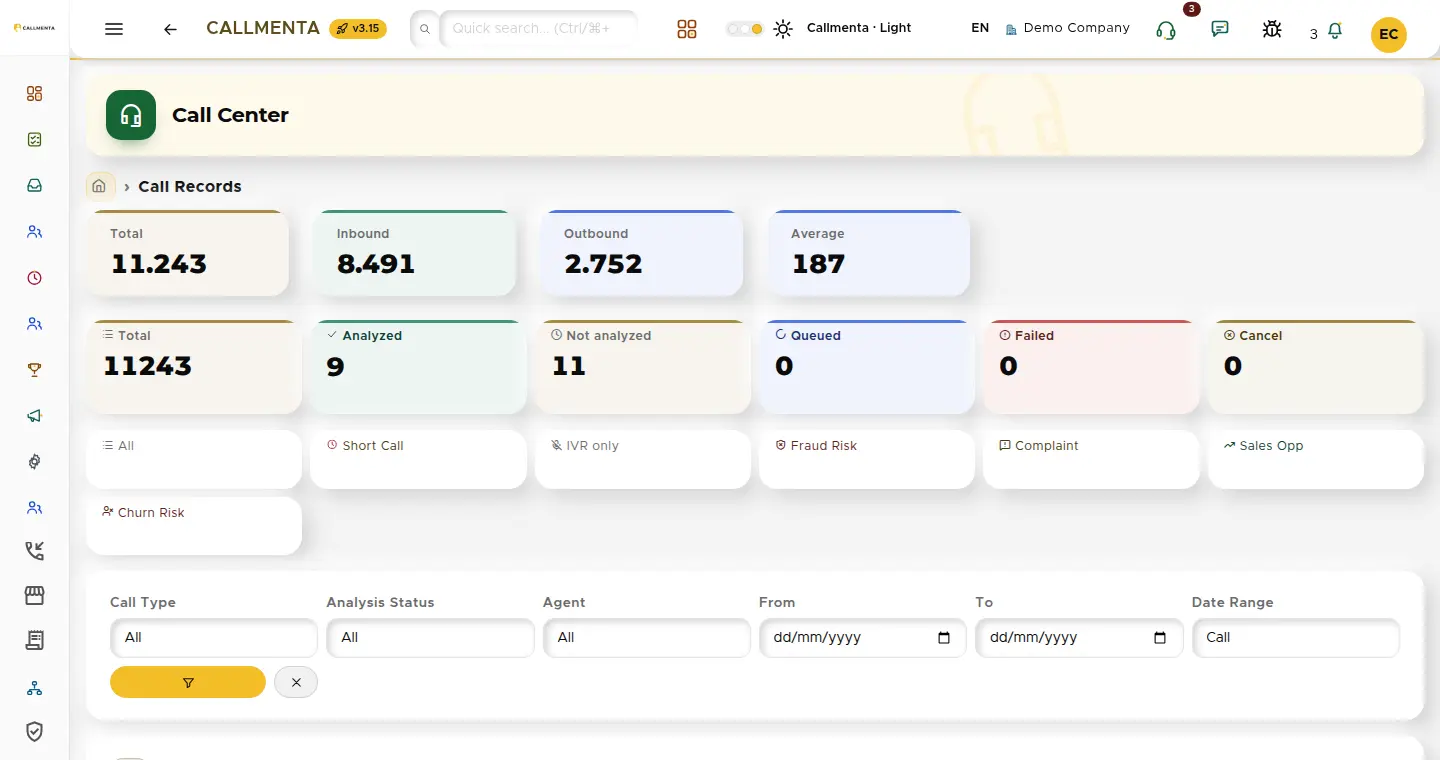This screenshot has width=1440, height=760.
Task: Open the headset support icon in top bar
Action: click(x=1166, y=29)
